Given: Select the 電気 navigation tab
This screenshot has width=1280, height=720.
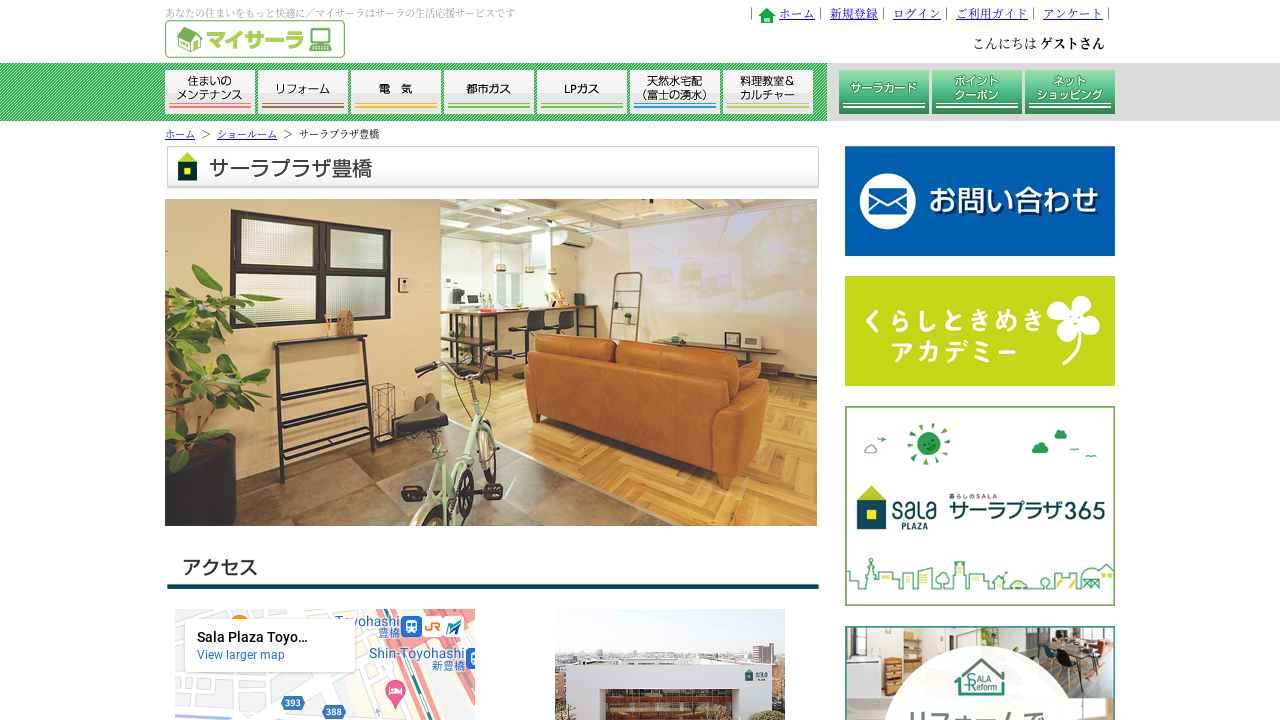Looking at the screenshot, I should 396,92.
